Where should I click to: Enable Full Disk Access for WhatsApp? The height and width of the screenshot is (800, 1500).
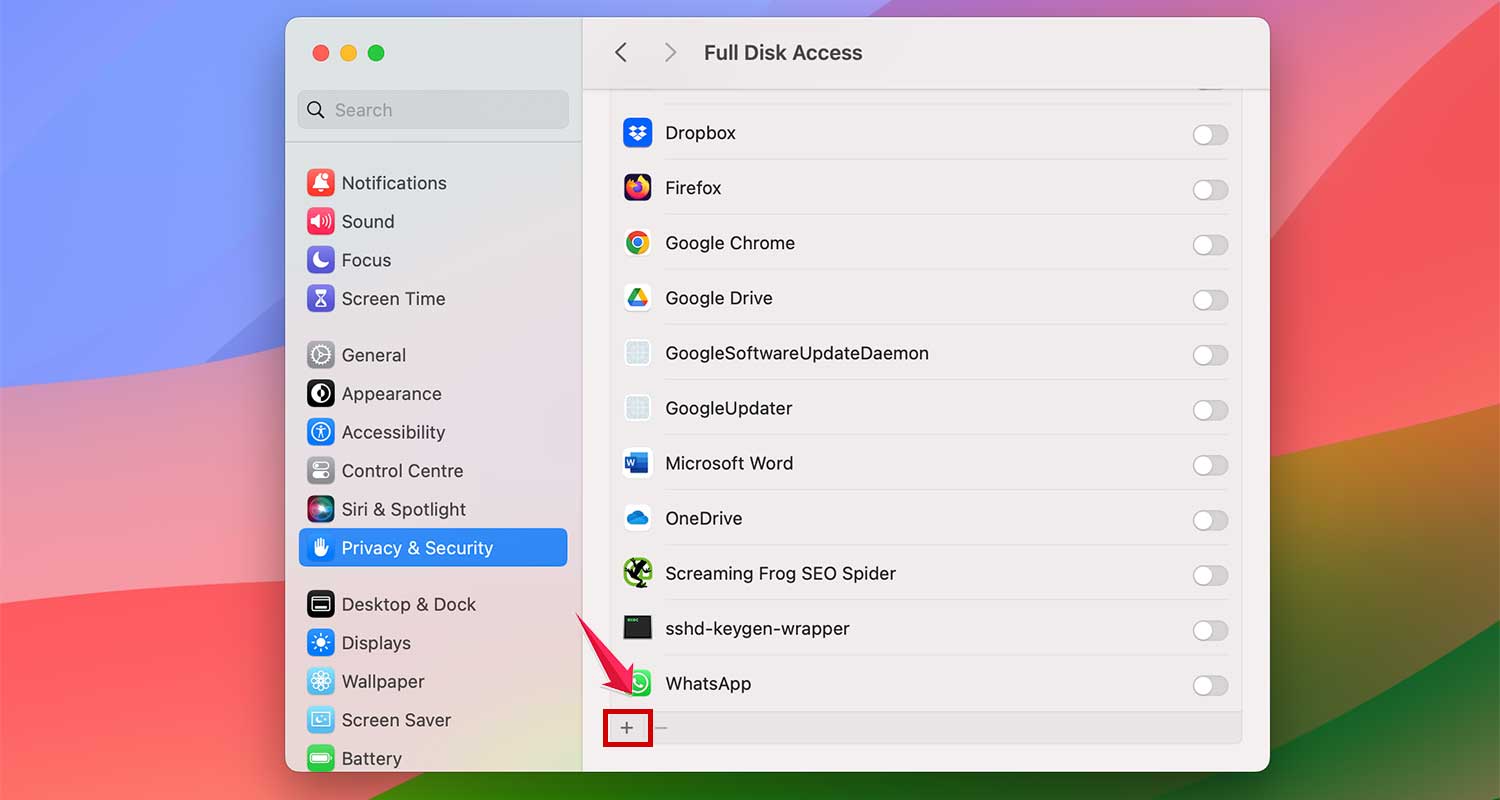coord(1209,686)
